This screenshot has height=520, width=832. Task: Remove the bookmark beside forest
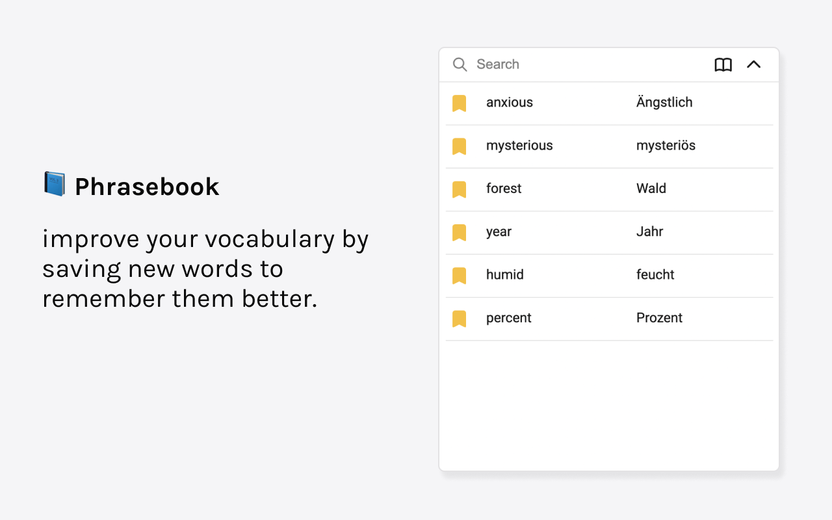point(459,189)
